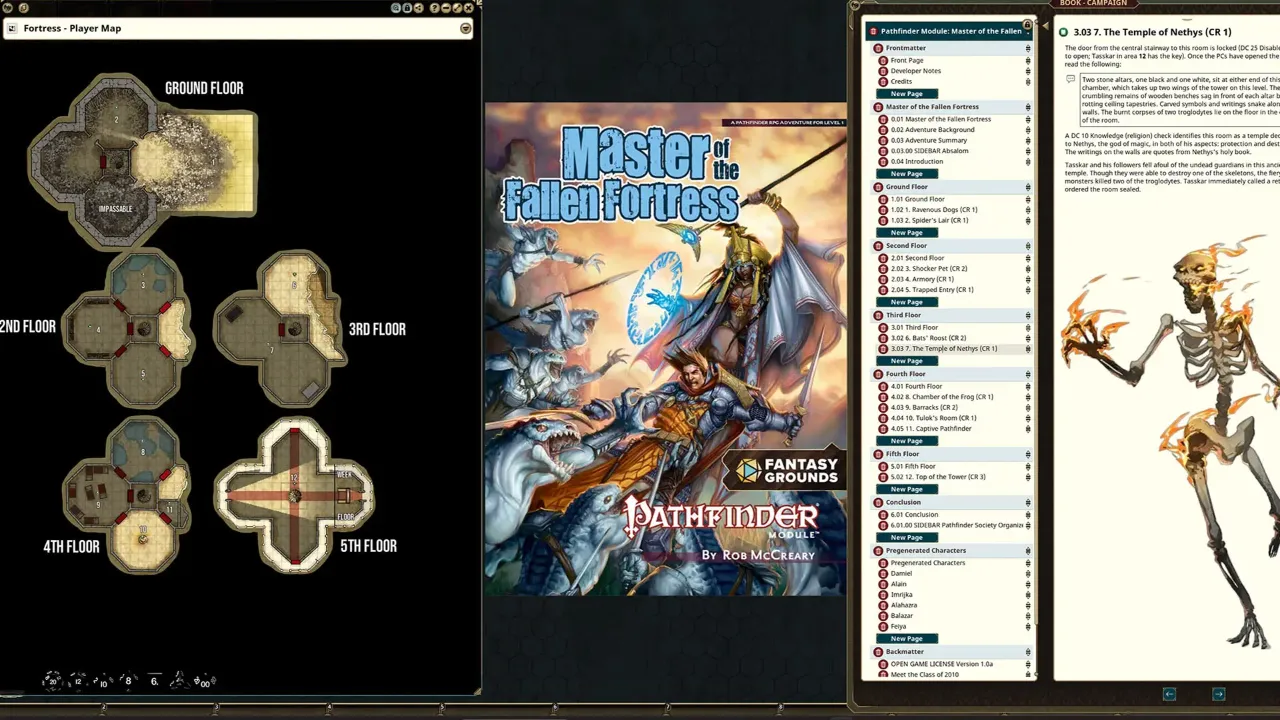
Task: Click New Page under Fifth Floor
Action: (907, 489)
